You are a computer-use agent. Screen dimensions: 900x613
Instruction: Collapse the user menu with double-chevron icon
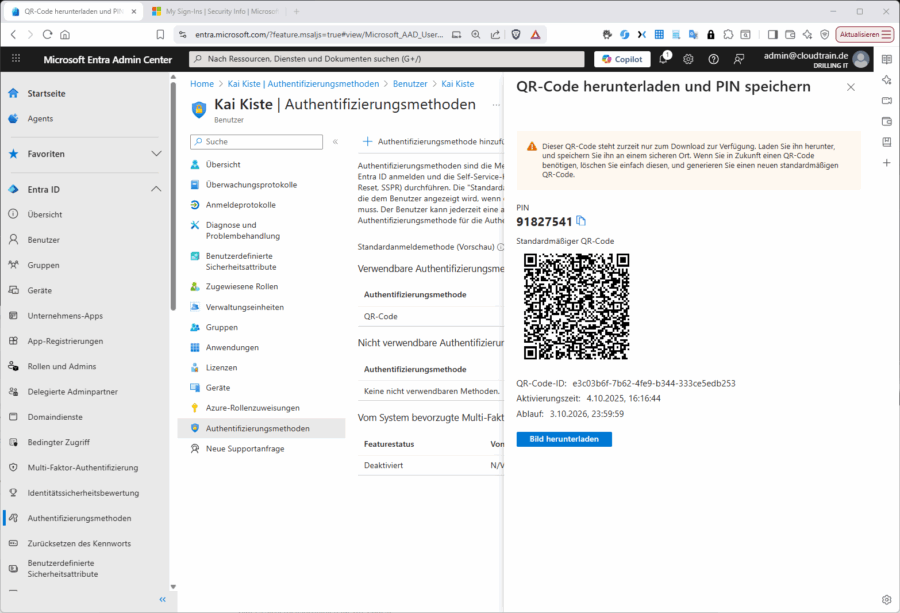pos(335,142)
